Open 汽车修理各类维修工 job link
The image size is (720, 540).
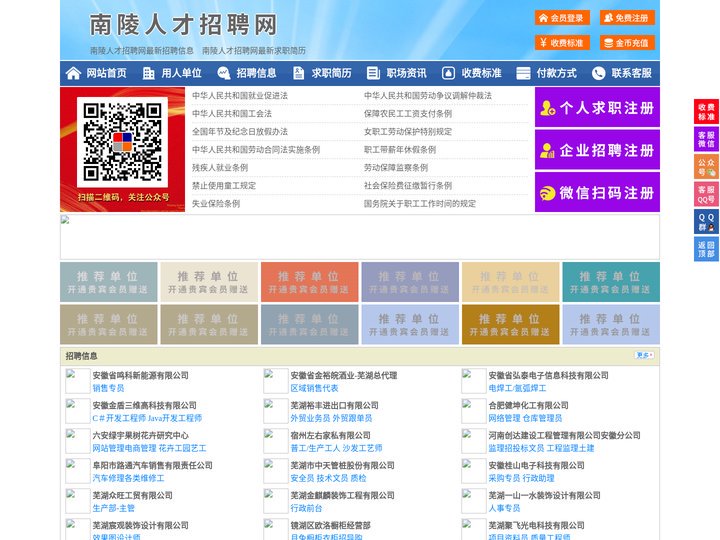click(129, 478)
